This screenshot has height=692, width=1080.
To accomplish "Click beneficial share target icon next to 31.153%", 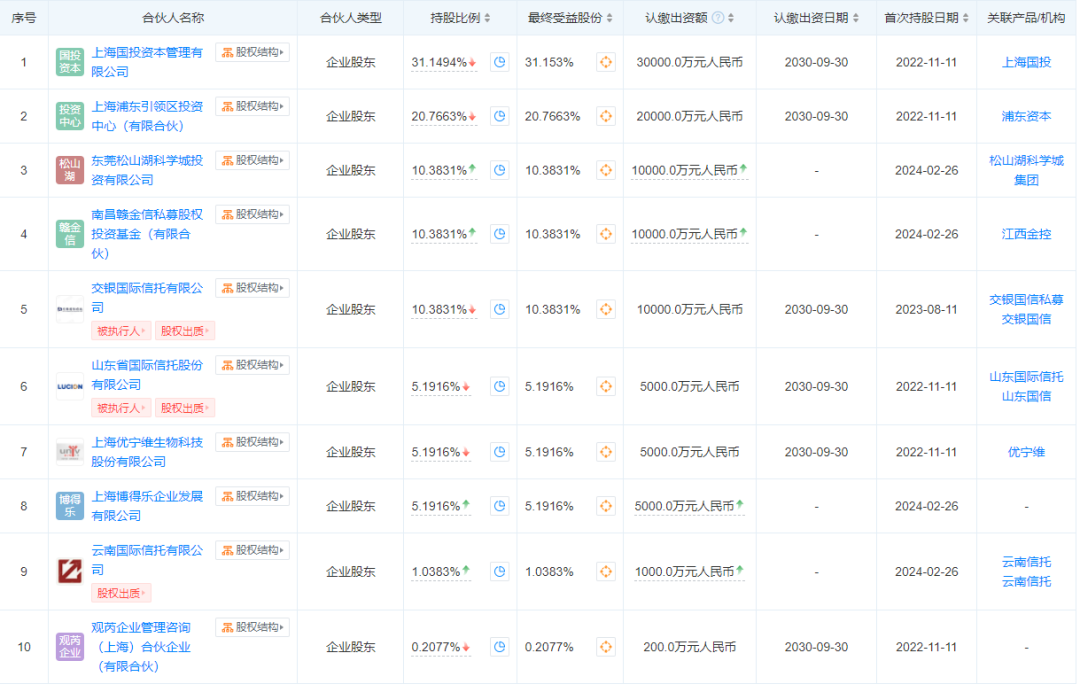I will [x=606, y=62].
